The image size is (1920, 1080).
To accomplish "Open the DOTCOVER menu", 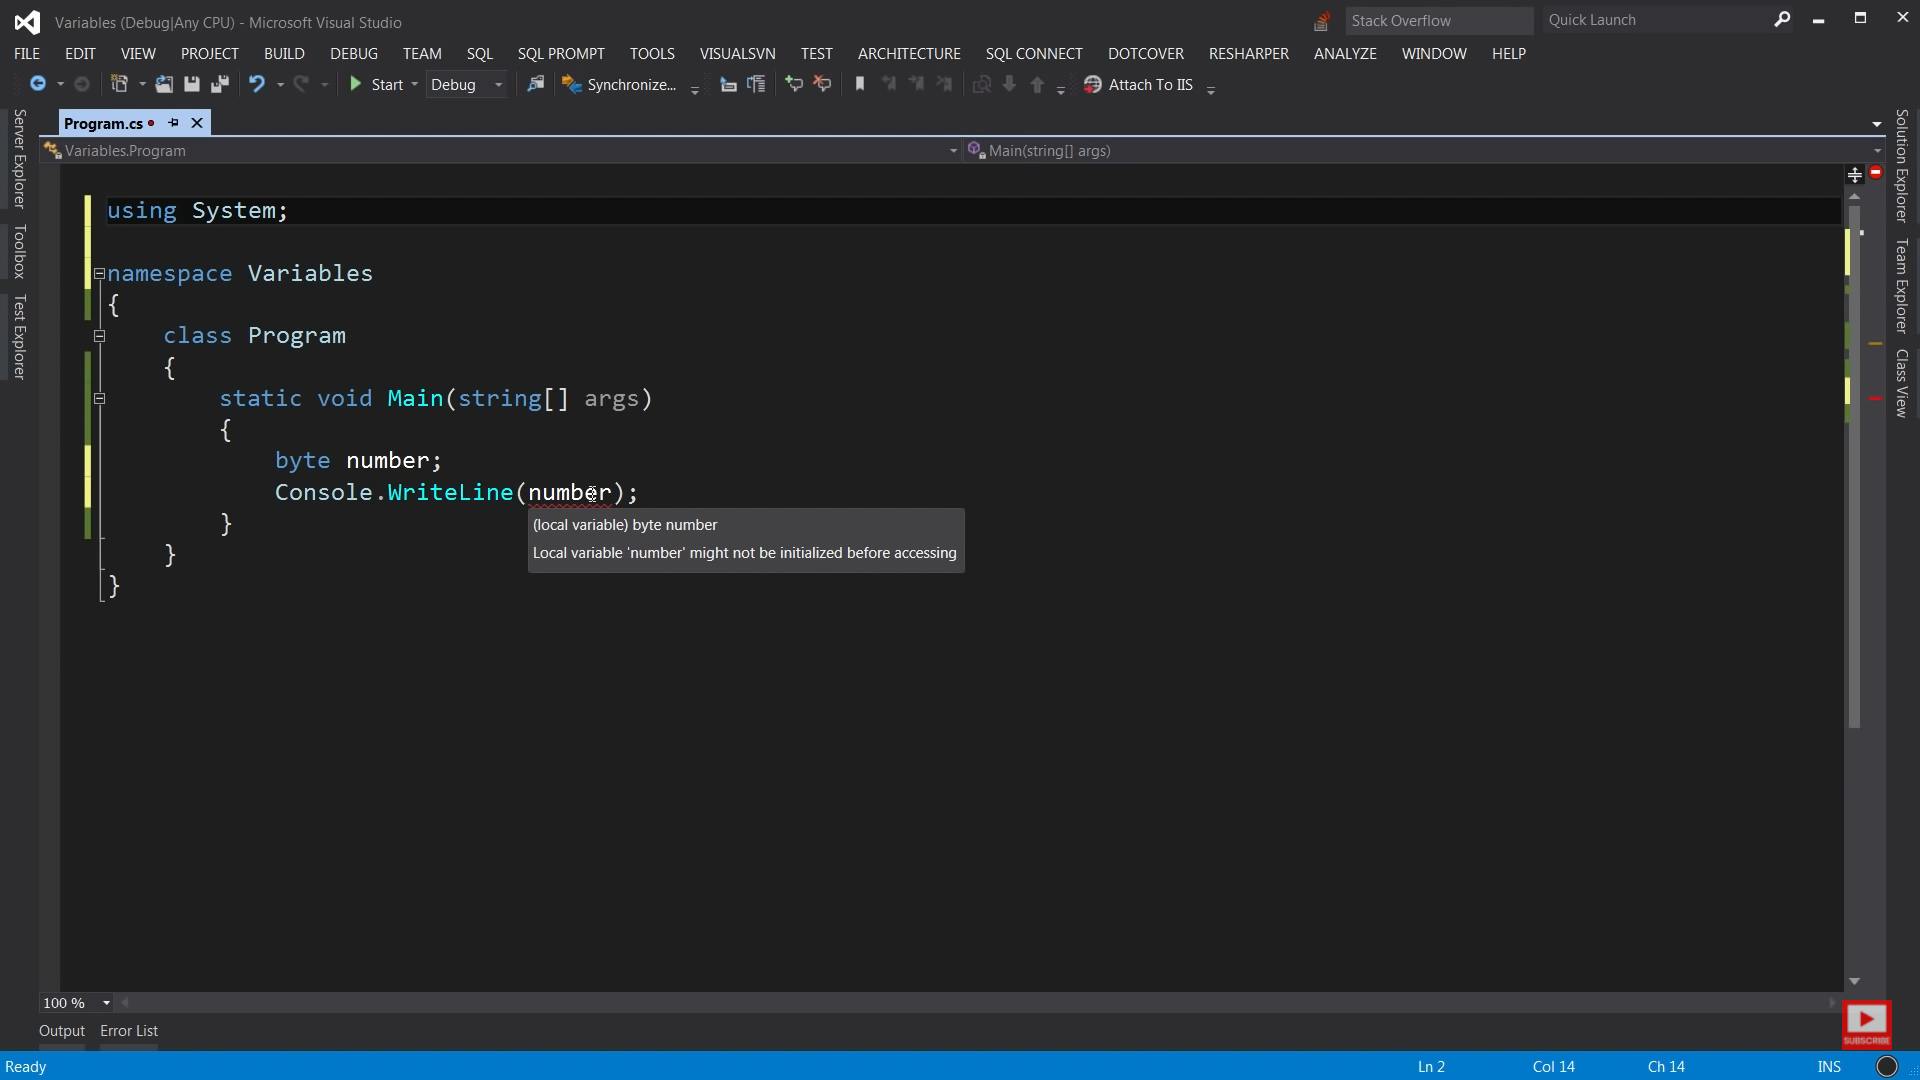I will click(x=1146, y=54).
